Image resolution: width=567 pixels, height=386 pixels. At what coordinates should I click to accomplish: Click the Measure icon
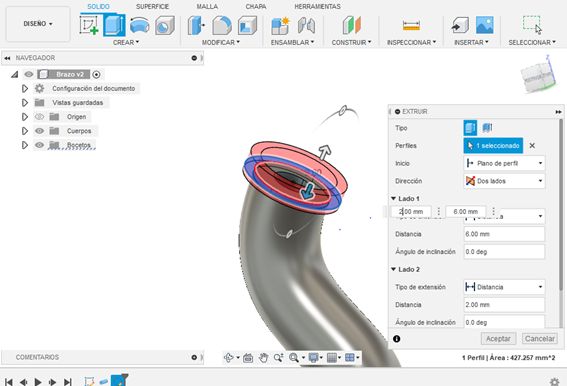click(x=411, y=25)
